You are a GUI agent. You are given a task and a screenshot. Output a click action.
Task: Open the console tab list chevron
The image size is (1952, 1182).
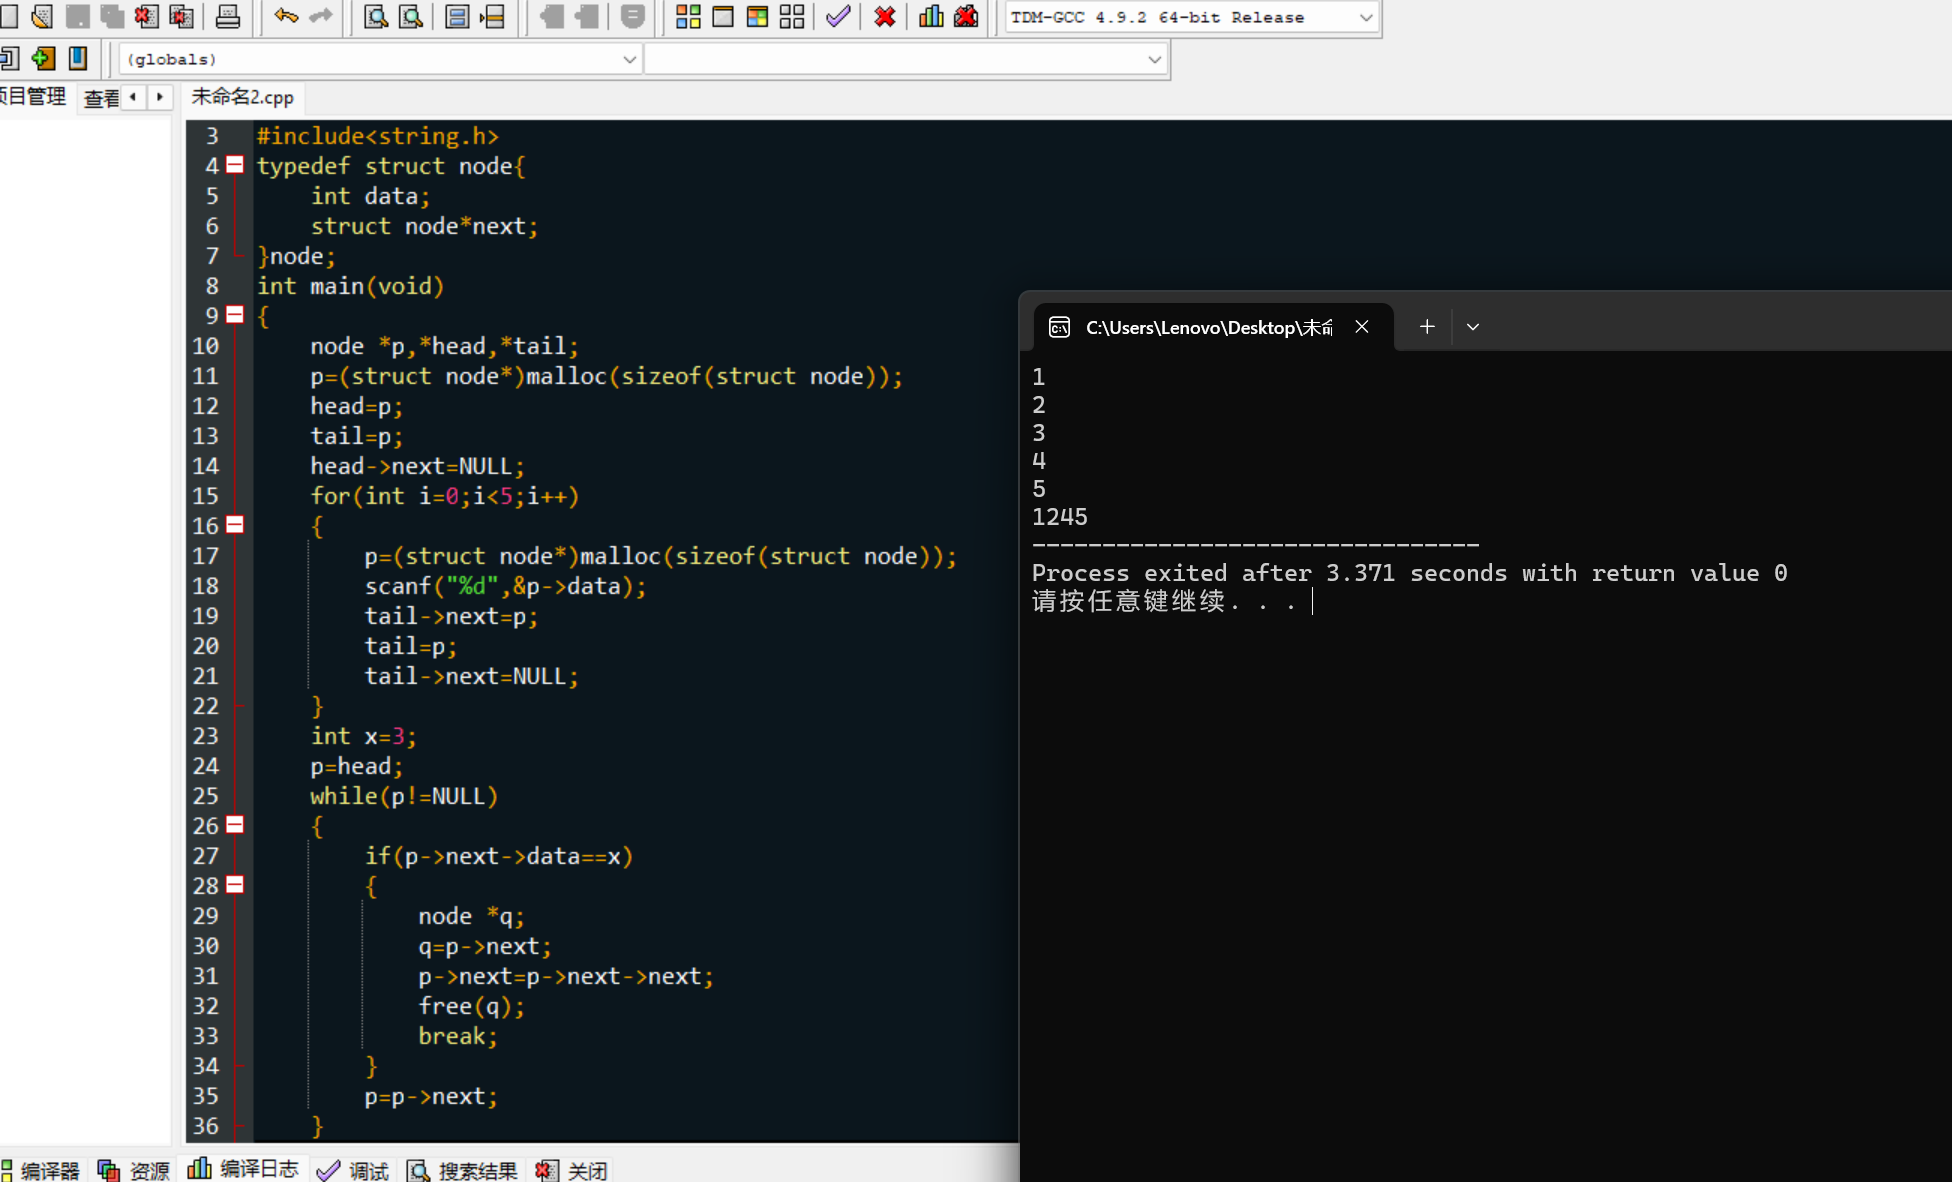tap(1472, 327)
